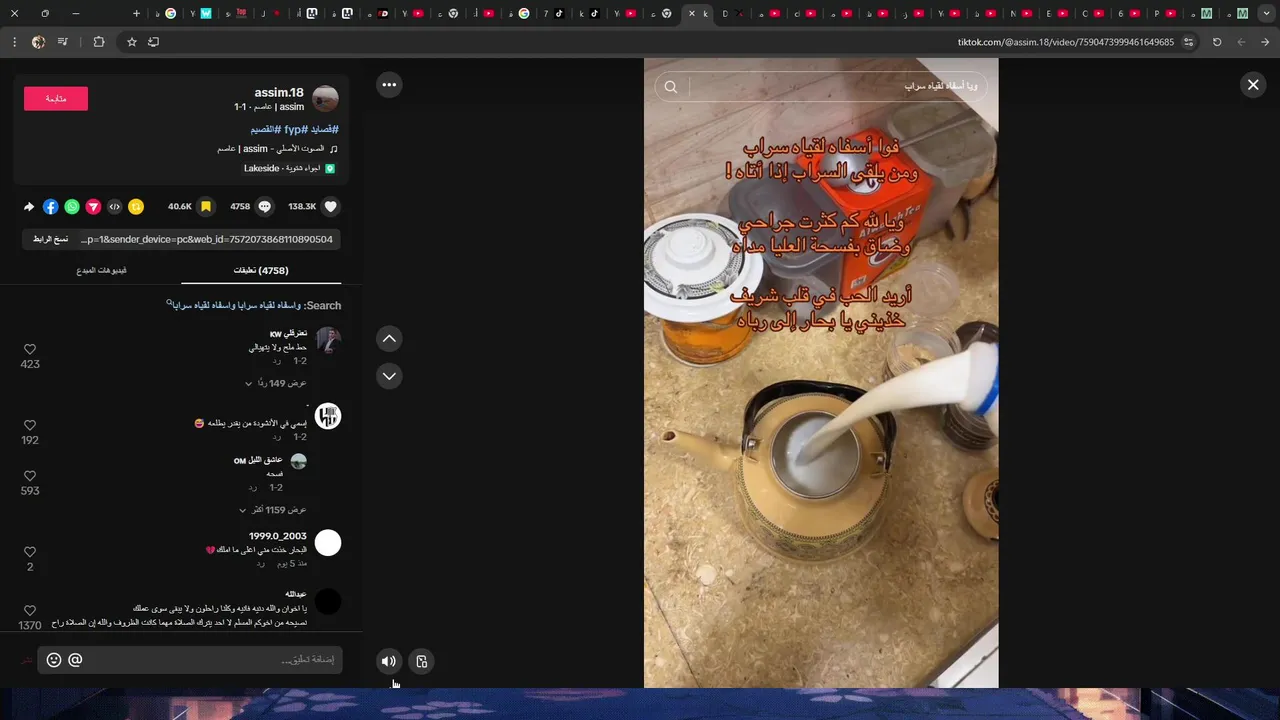Open a new browser tab
This screenshot has width=1280, height=720.
(136, 14)
